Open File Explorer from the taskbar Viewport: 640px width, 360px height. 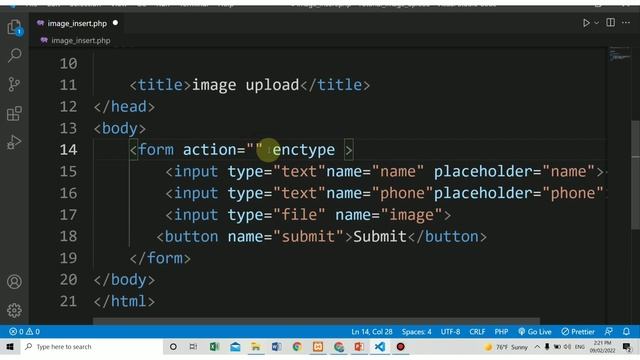tap(256, 347)
